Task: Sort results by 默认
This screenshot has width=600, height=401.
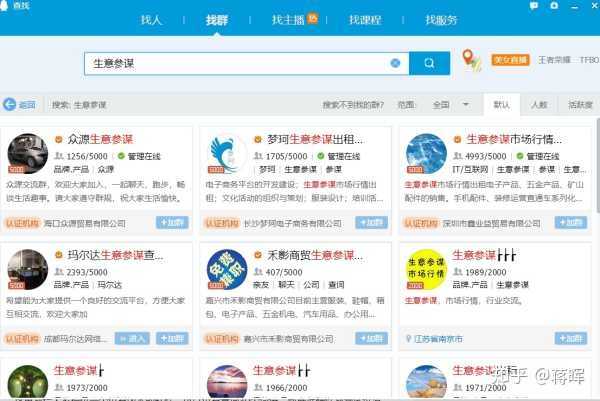Action: pos(502,104)
